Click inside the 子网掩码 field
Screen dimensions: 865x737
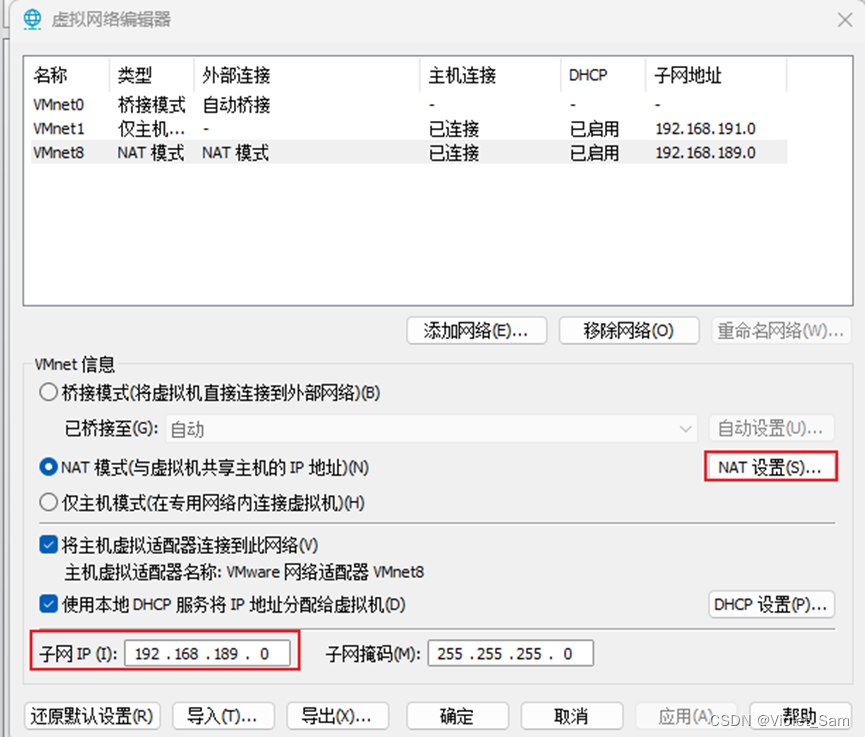[510, 654]
